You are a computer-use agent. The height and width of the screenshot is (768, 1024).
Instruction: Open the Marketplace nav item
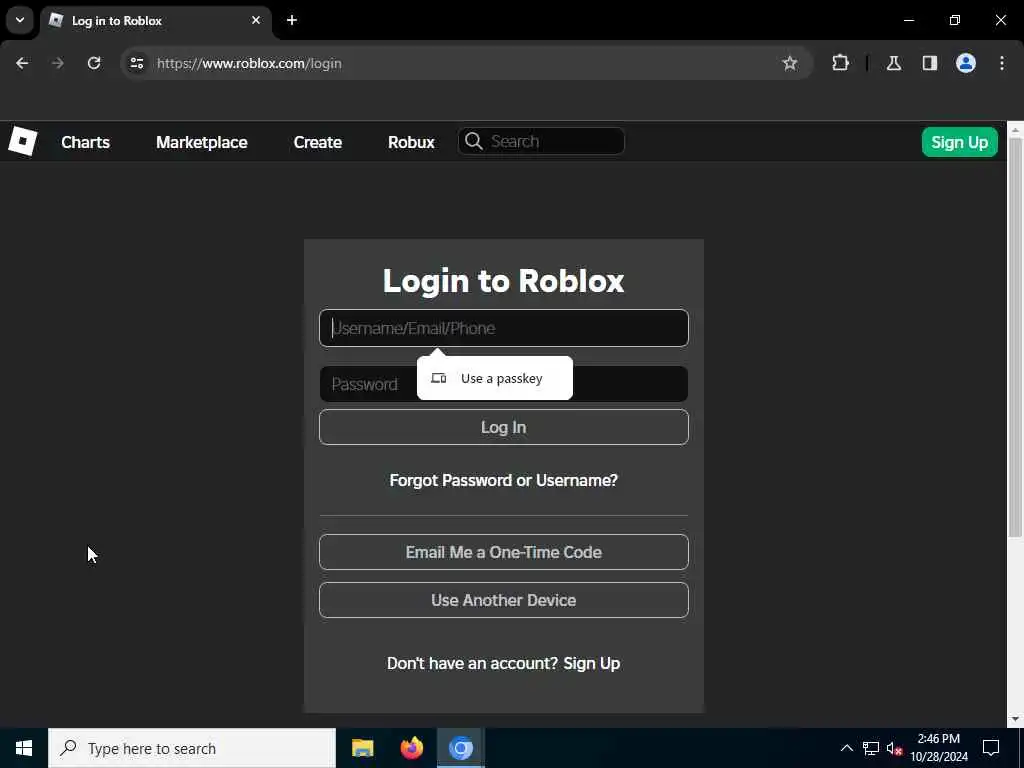[201, 142]
